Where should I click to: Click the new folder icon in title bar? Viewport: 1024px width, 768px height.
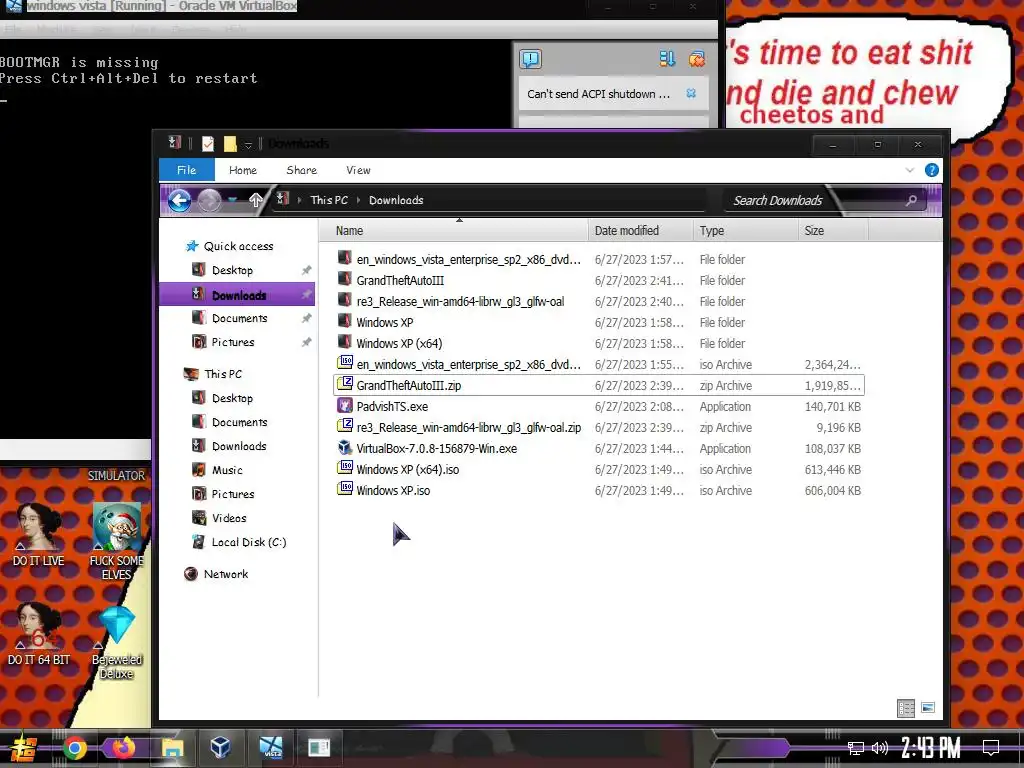click(230, 144)
